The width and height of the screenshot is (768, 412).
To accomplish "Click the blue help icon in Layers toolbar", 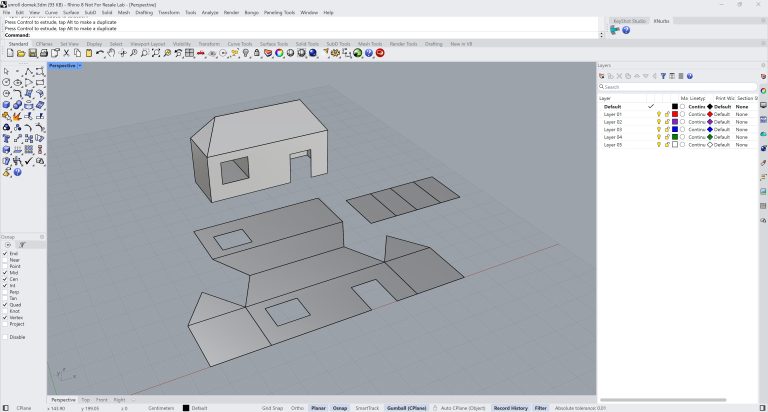I will [690, 76].
